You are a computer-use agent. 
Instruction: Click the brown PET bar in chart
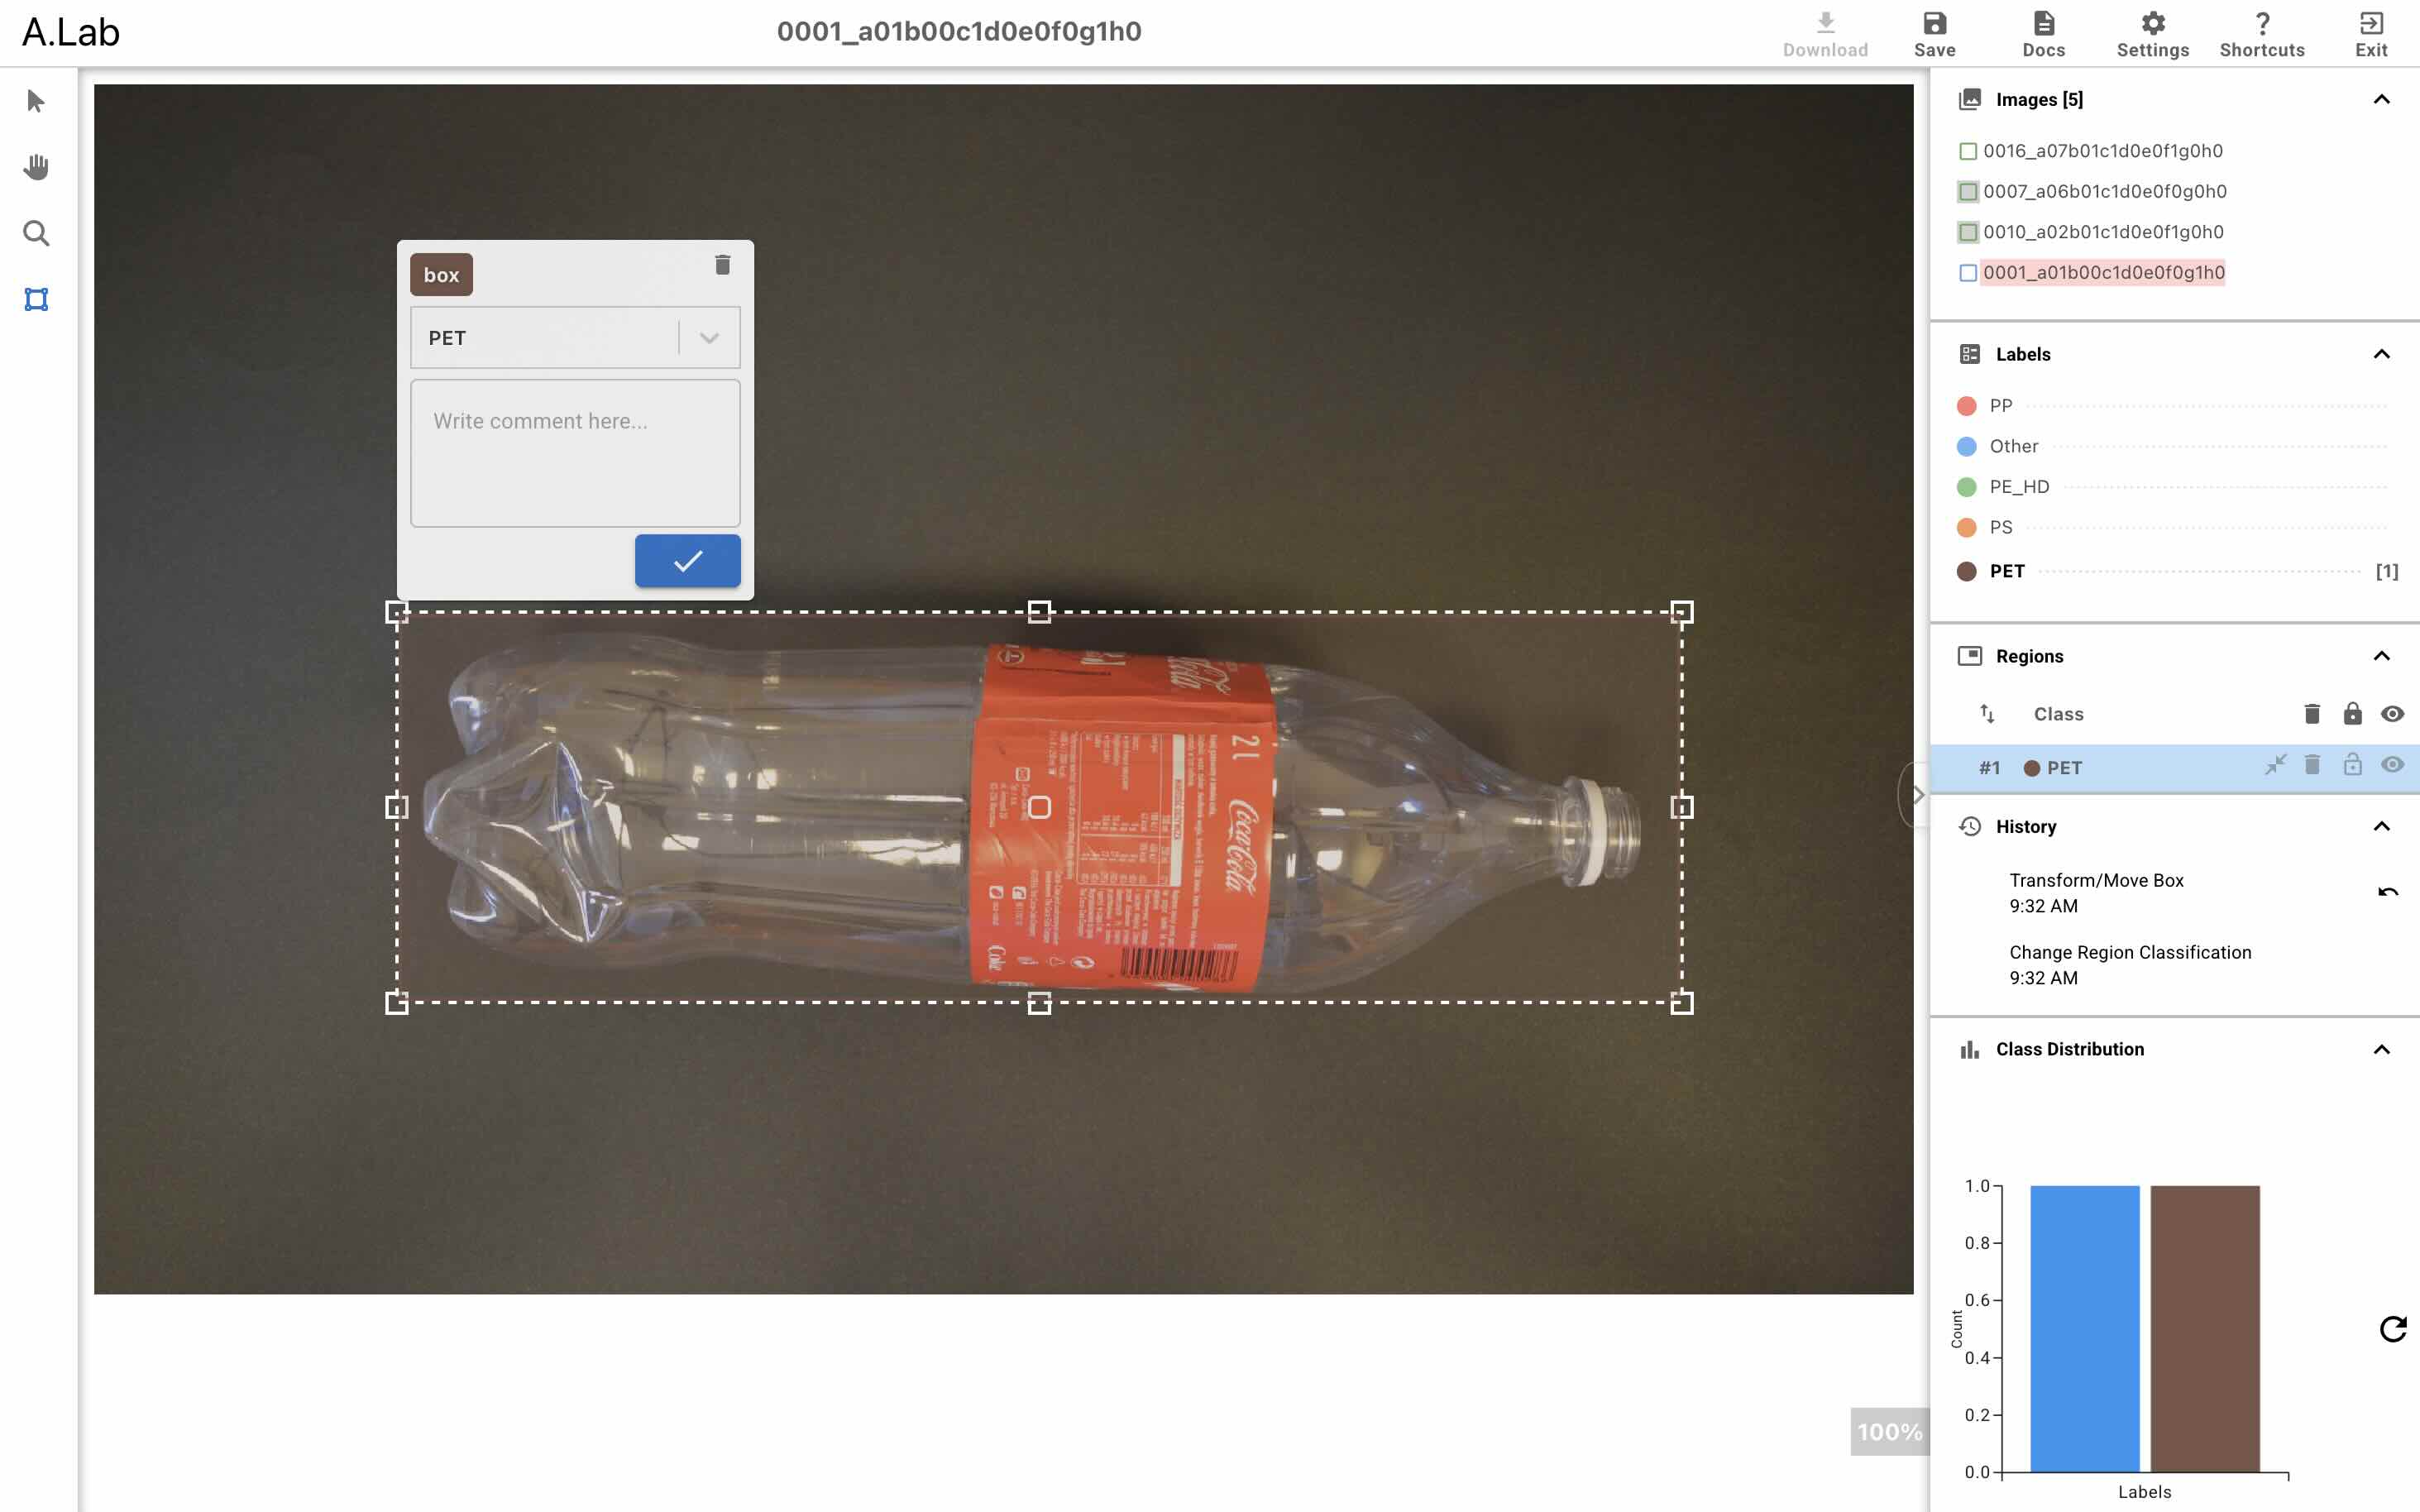2205,1329
